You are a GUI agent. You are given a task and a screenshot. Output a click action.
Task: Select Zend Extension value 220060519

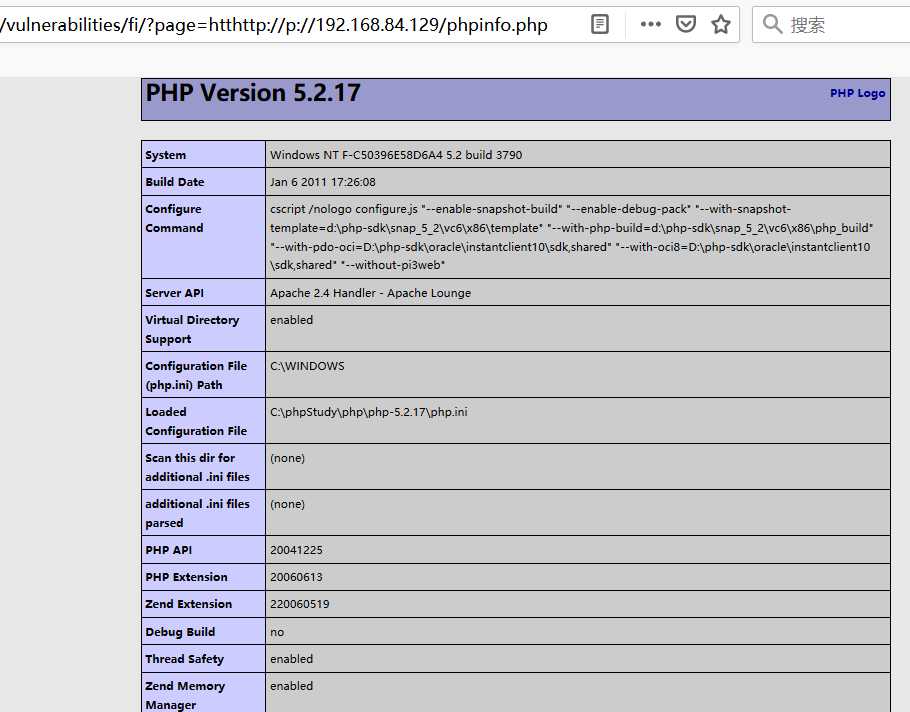pyautogui.click(x=299, y=604)
